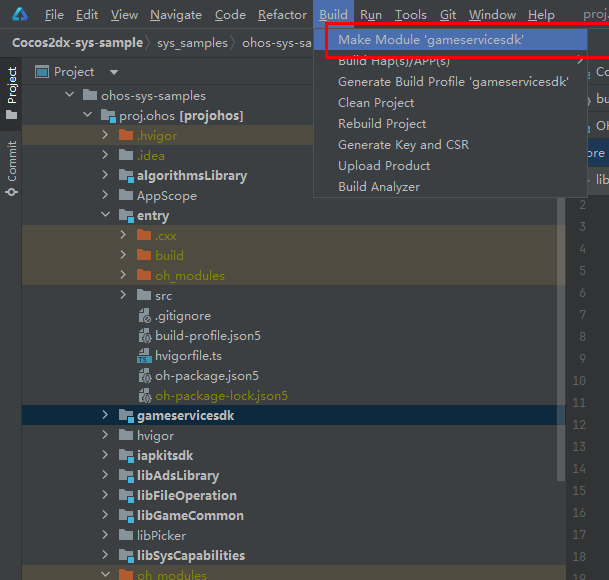Expand the libGameCommon module
609x580 pixels.
105,514
